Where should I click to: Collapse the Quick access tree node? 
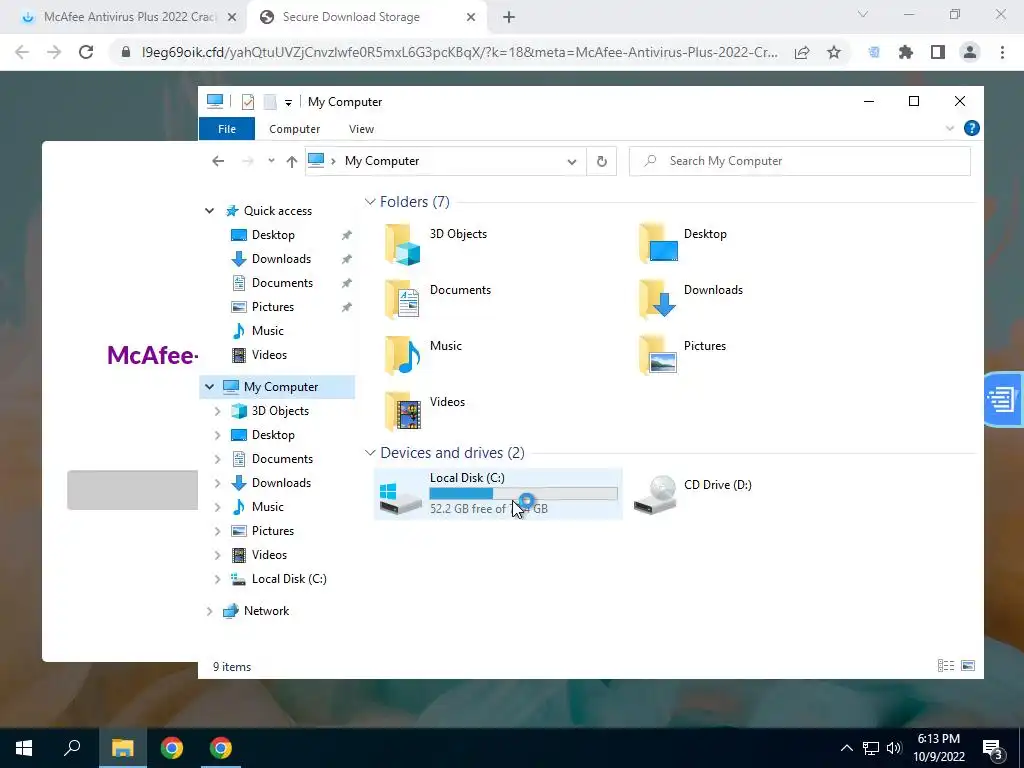pyautogui.click(x=210, y=211)
